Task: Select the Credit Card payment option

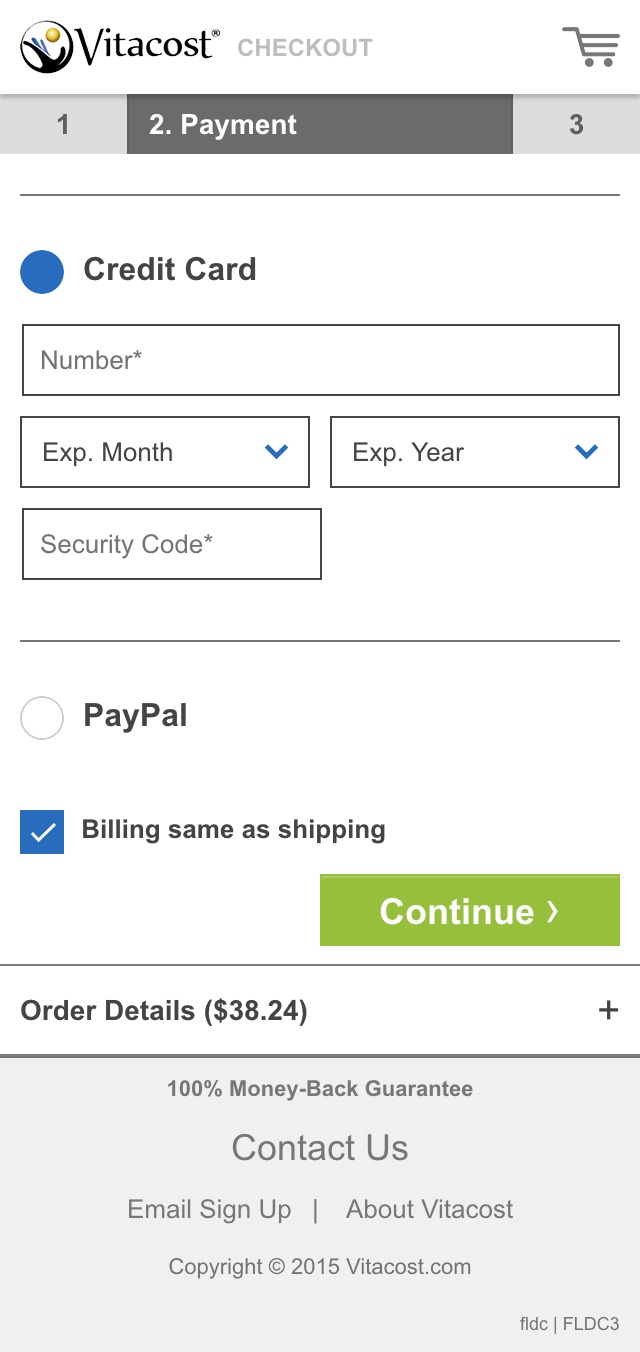Action: coord(42,271)
